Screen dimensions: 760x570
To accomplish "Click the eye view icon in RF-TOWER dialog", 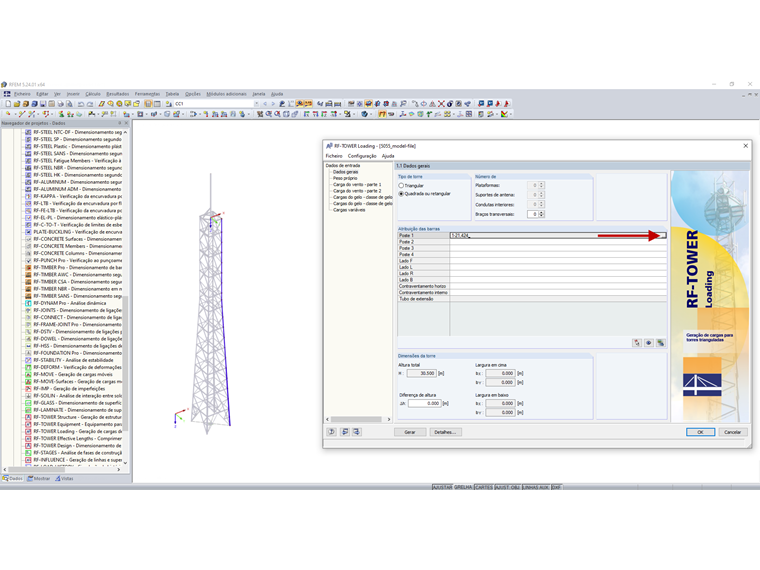I will point(649,343).
